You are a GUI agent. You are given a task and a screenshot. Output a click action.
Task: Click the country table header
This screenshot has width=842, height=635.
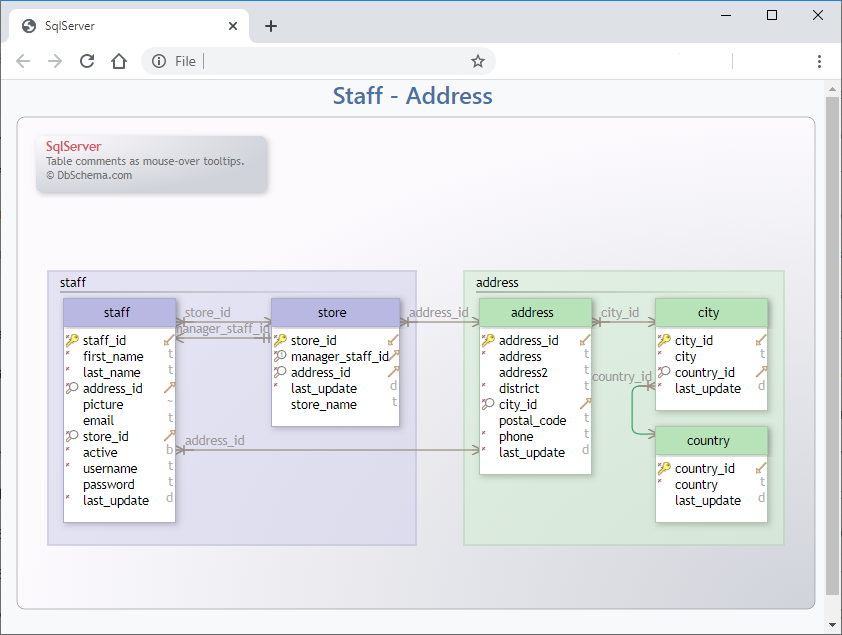tap(712, 441)
